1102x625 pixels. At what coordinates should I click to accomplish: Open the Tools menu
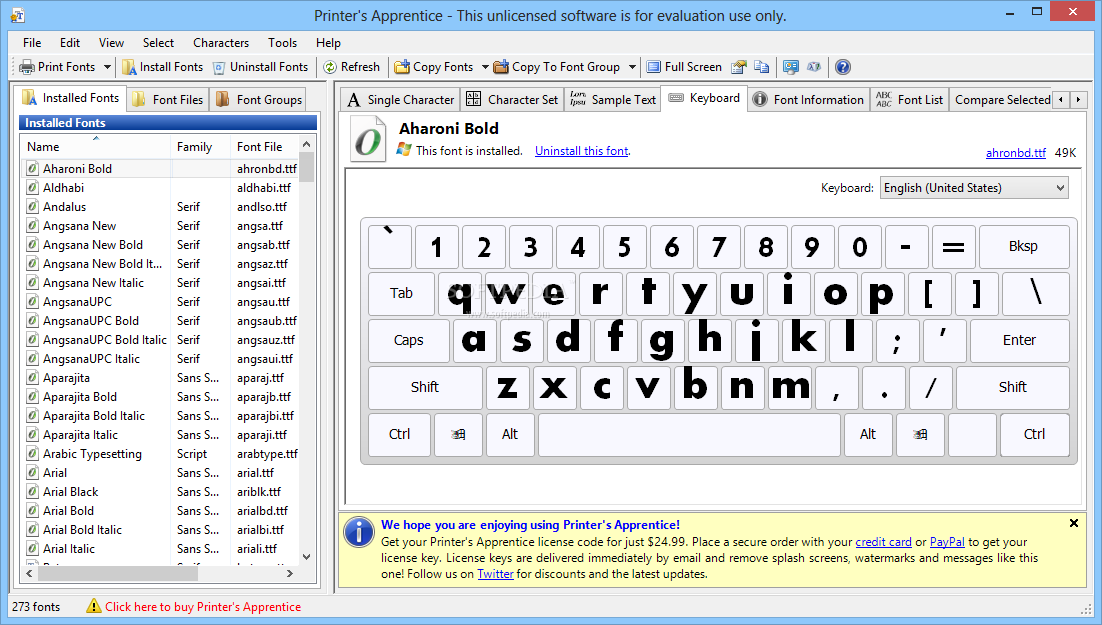pyautogui.click(x=283, y=43)
